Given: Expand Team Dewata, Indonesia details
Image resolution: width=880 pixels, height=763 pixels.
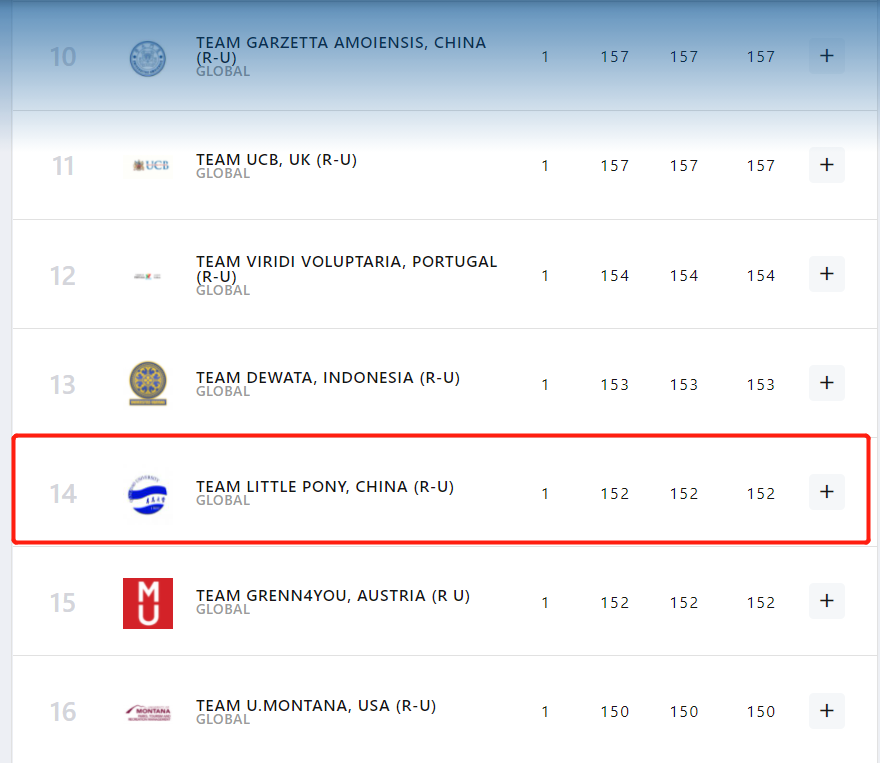Looking at the screenshot, I should [826, 383].
